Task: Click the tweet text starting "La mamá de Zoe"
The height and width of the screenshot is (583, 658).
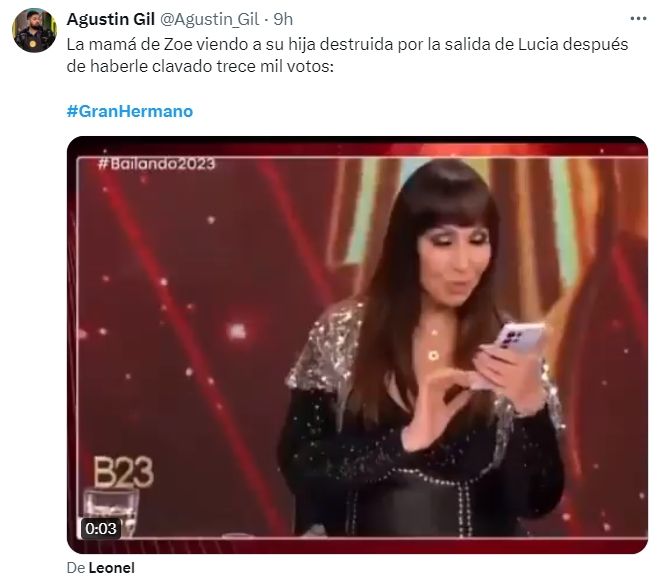Action: 347,55
